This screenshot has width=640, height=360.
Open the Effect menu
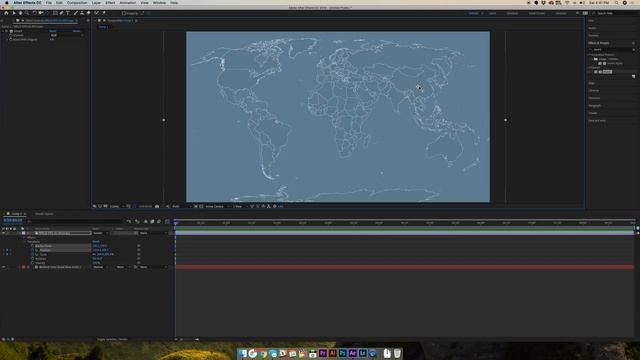click(x=110, y=3)
